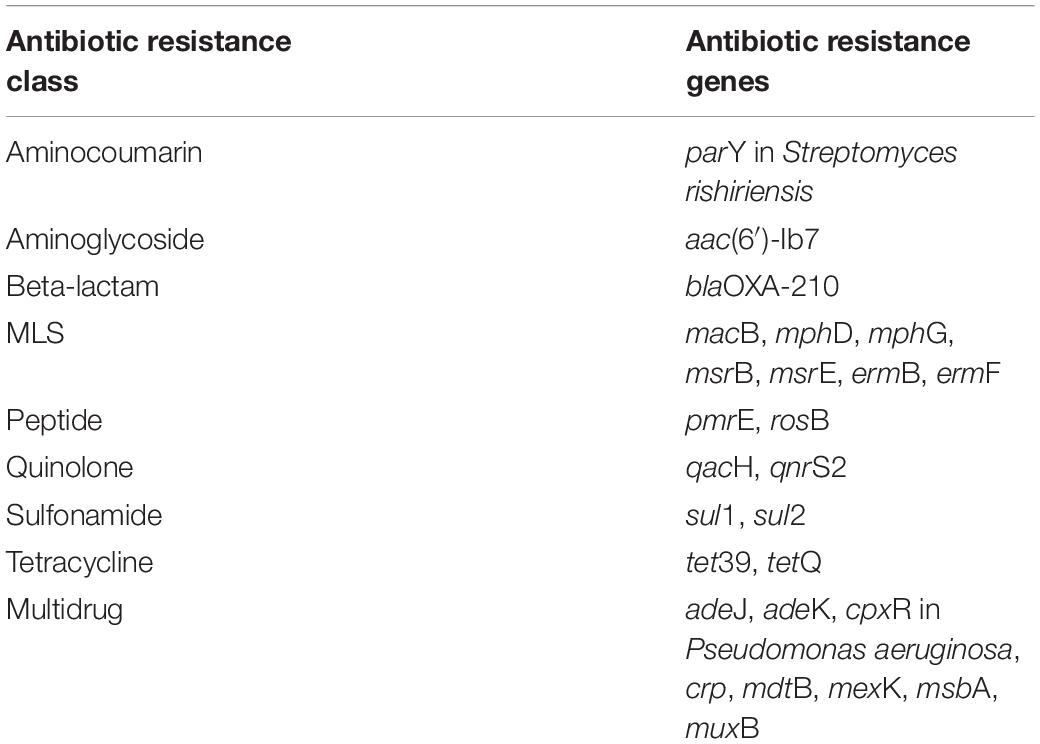The width and height of the screenshot is (1040, 744).
Task: Click the aac(6')-Ib7 gene entry
Action: [752, 239]
